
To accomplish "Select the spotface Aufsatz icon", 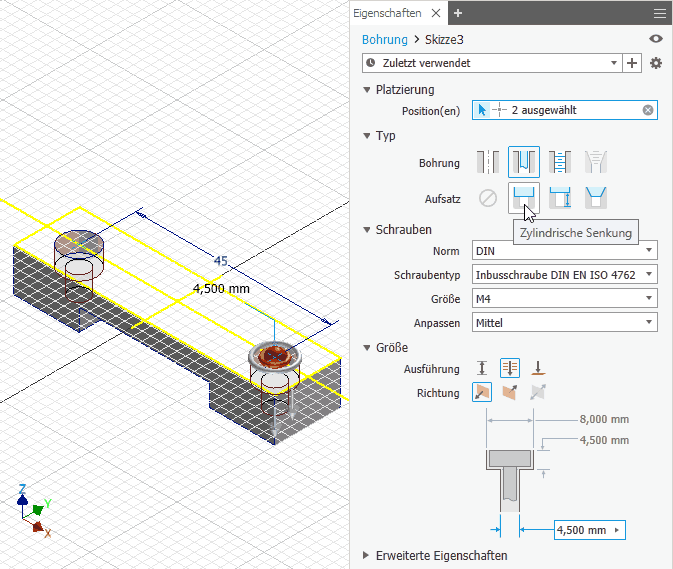I will [x=560, y=197].
